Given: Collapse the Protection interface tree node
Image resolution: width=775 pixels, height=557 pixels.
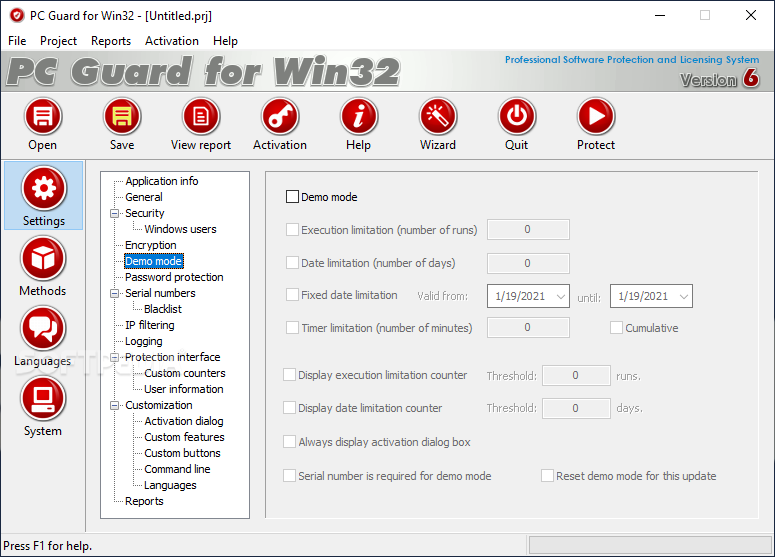Looking at the screenshot, I should 115,357.
